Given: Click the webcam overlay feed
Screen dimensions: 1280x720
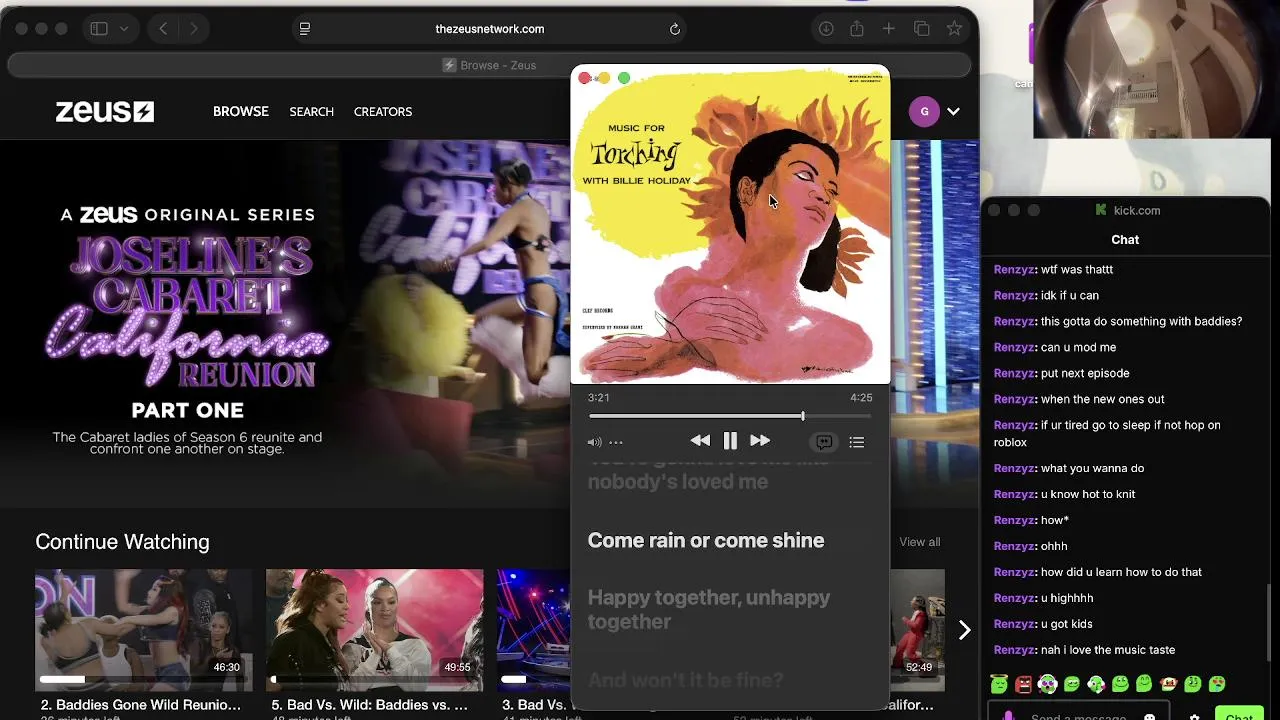Looking at the screenshot, I should pyautogui.click(x=1153, y=69).
